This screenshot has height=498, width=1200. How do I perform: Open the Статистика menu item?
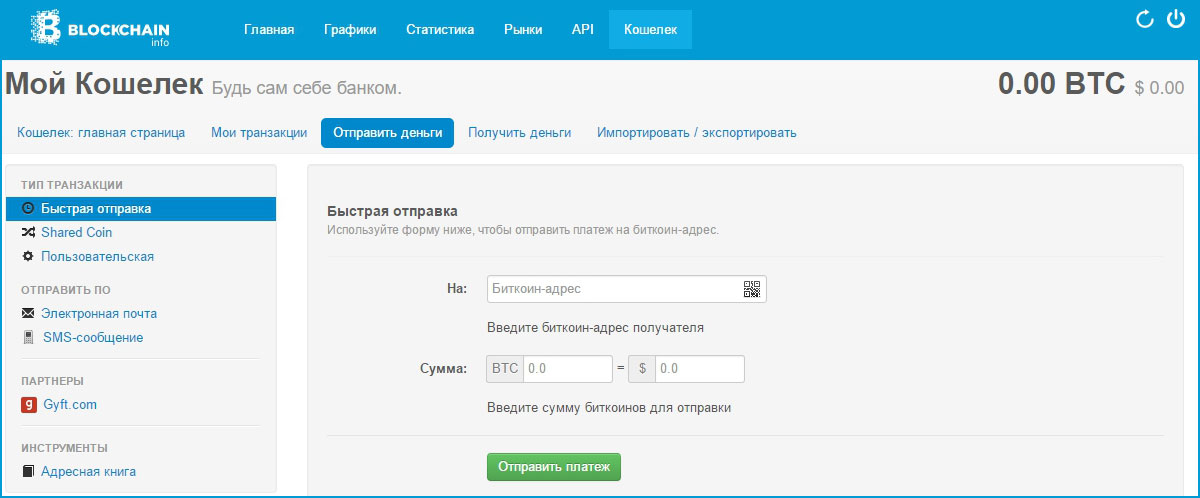440,29
